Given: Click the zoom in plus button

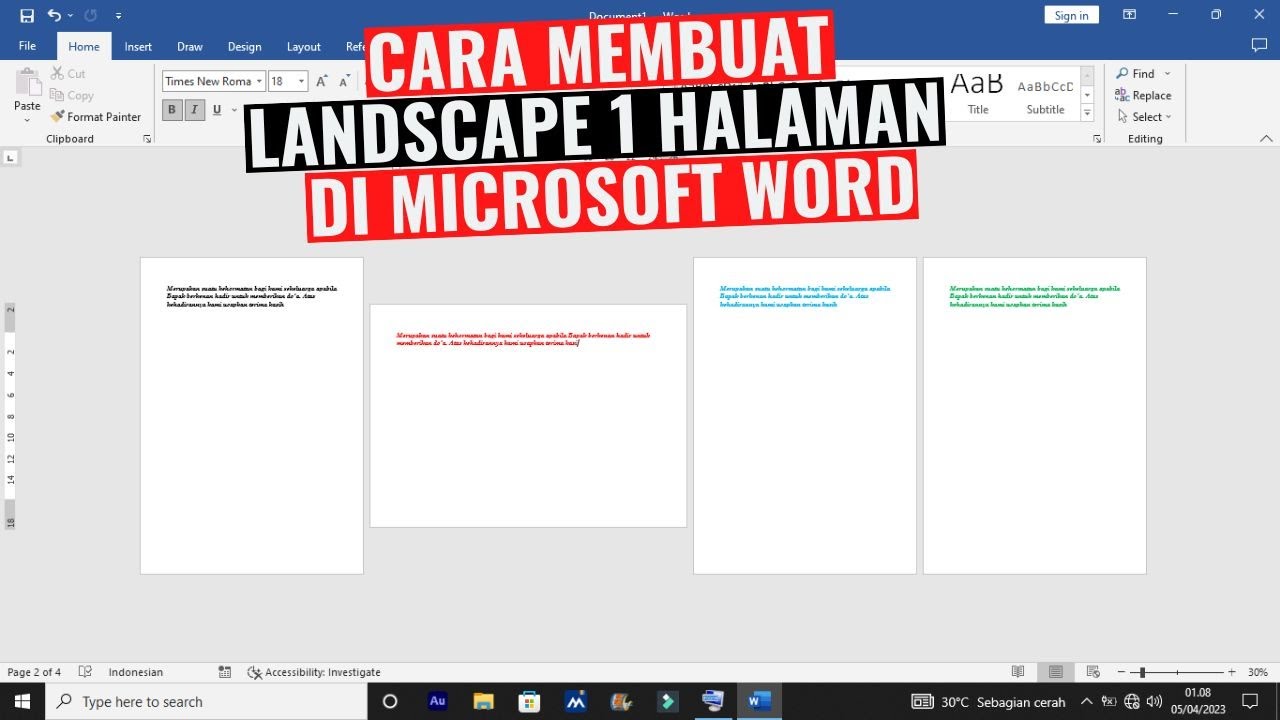Looking at the screenshot, I should click(1231, 672).
